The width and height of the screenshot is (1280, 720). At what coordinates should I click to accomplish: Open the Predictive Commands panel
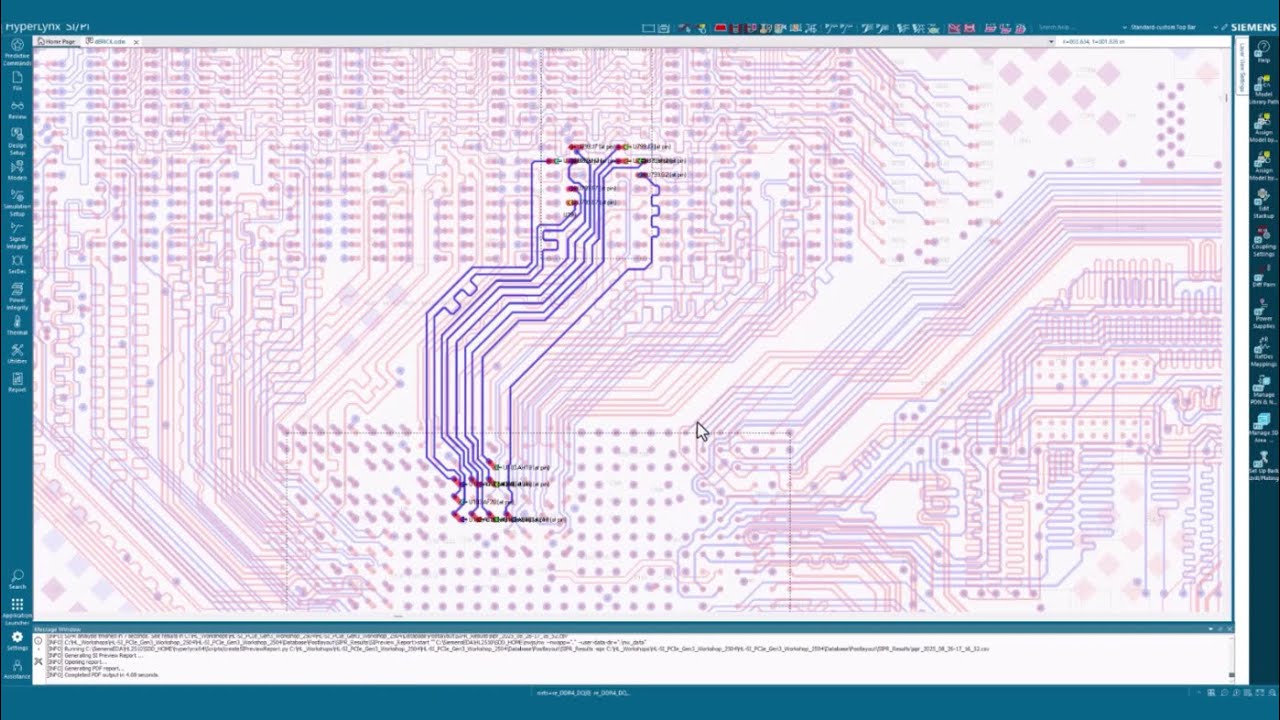[x=17, y=52]
